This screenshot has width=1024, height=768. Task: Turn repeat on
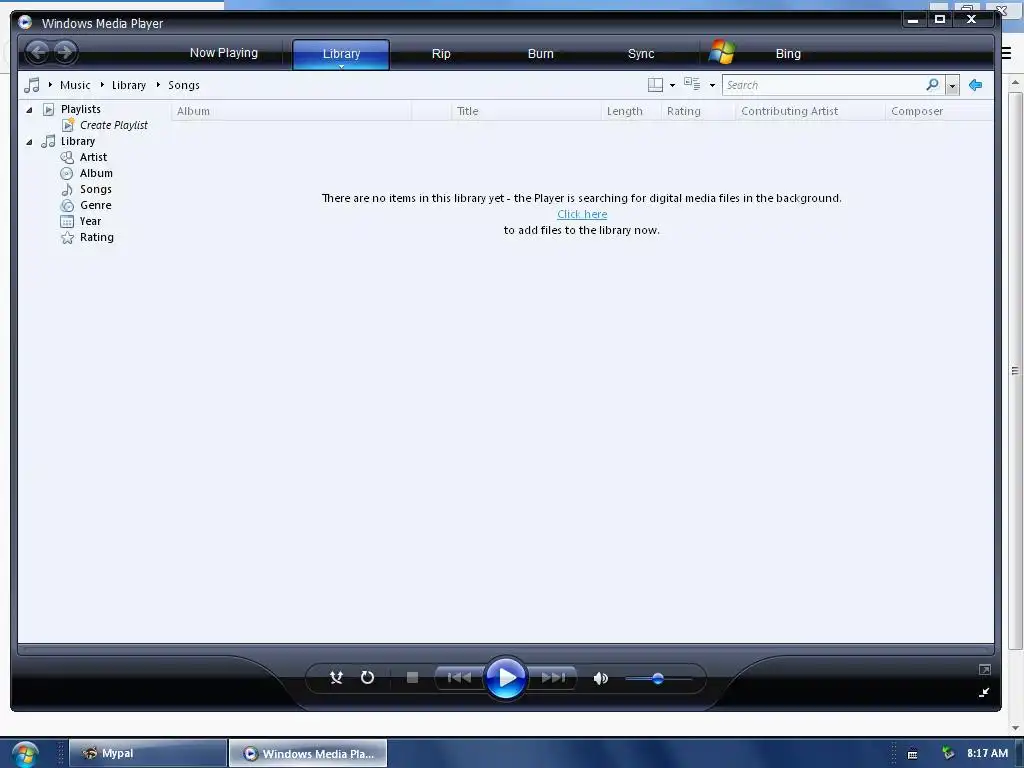pos(368,678)
